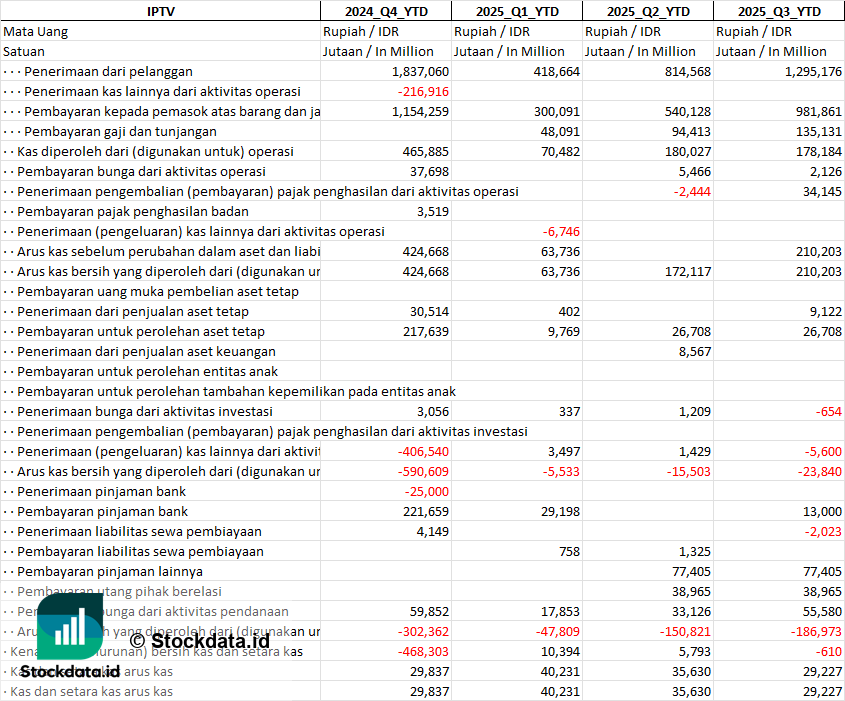Select Pembayaran untuk perolehan entitas anak label
845x701 pixels.
pyautogui.click(x=147, y=371)
